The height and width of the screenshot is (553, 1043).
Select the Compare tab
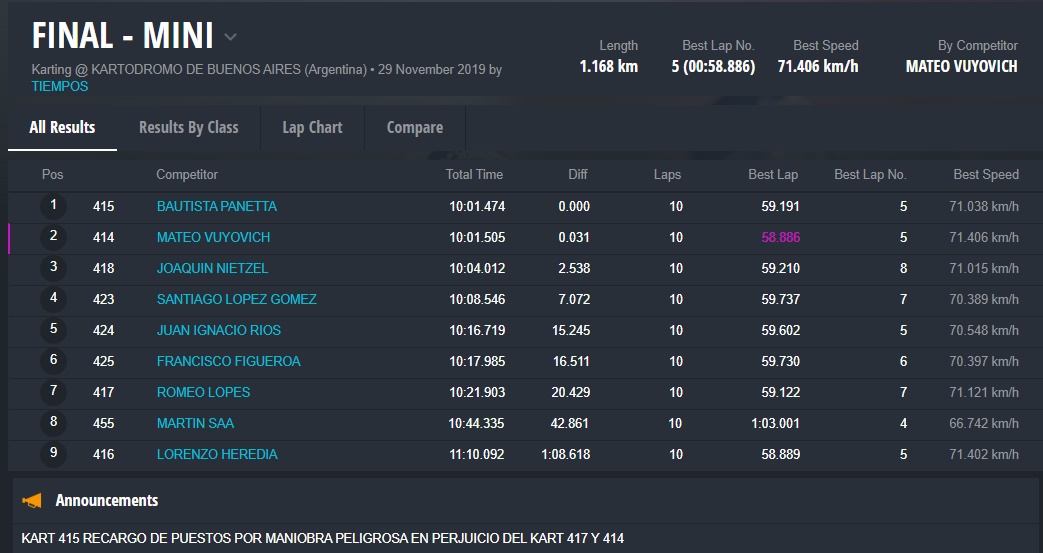pyautogui.click(x=414, y=127)
